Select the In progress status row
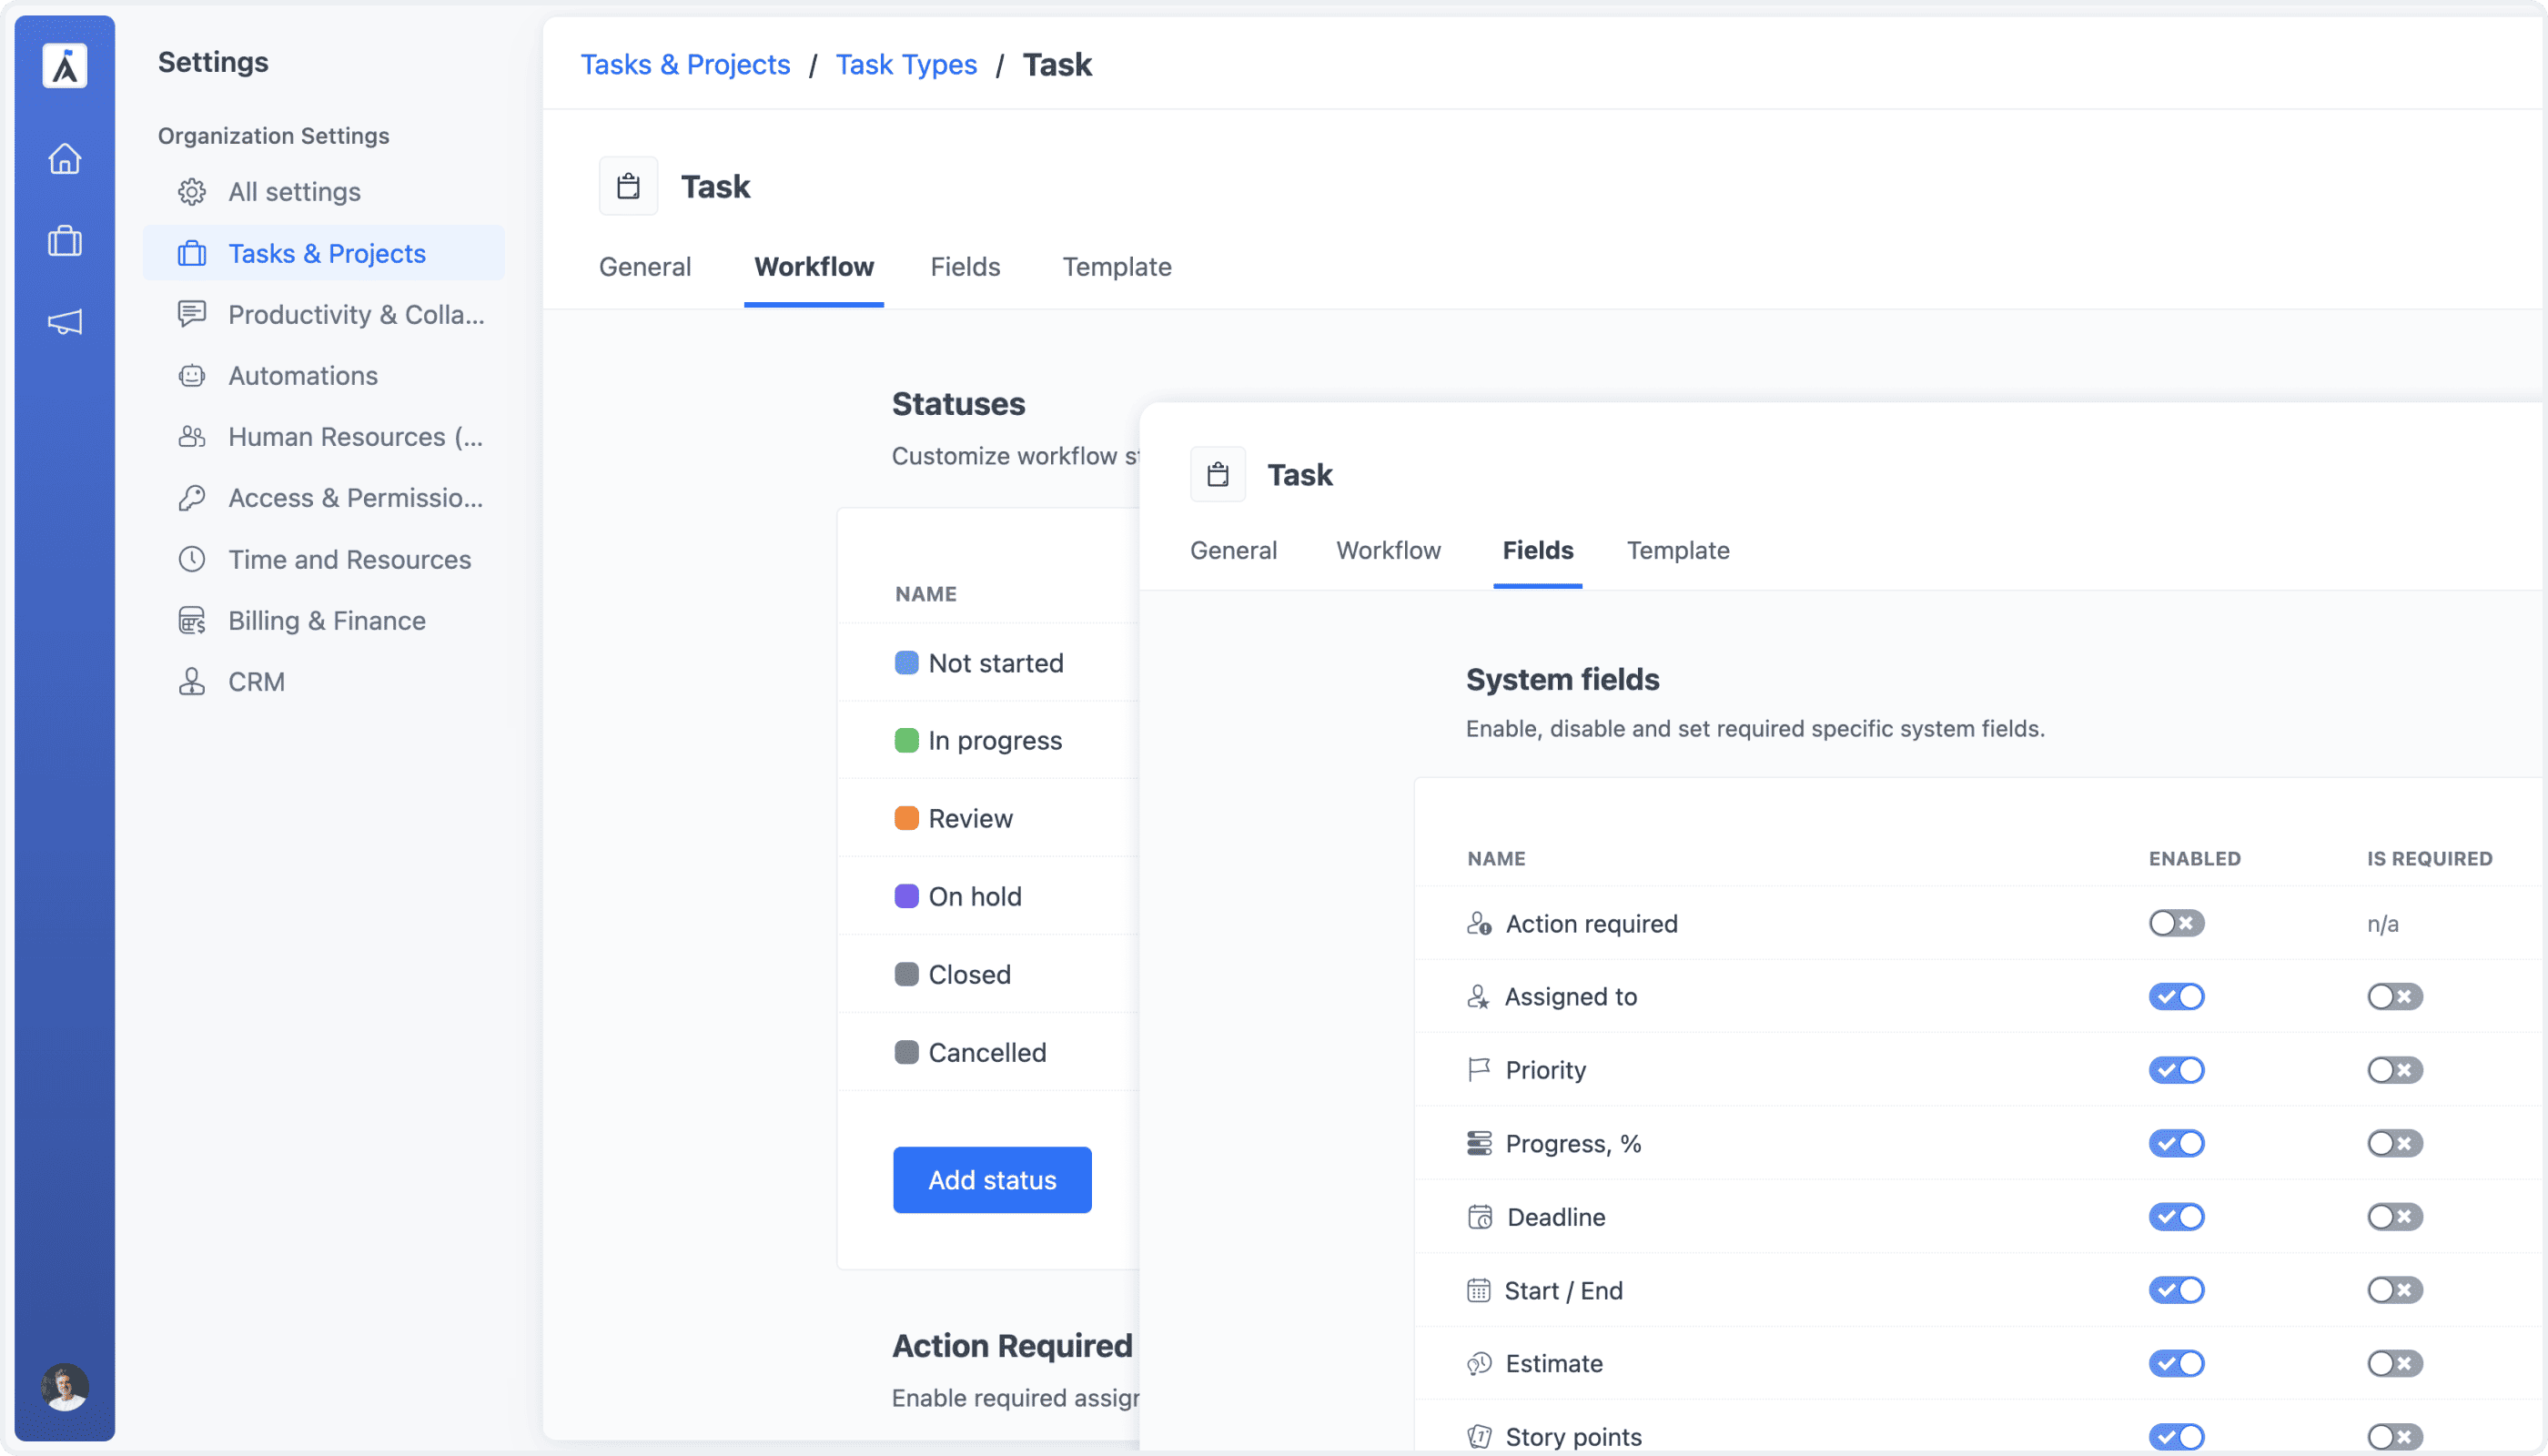The image size is (2548, 1456). pos(988,740)
